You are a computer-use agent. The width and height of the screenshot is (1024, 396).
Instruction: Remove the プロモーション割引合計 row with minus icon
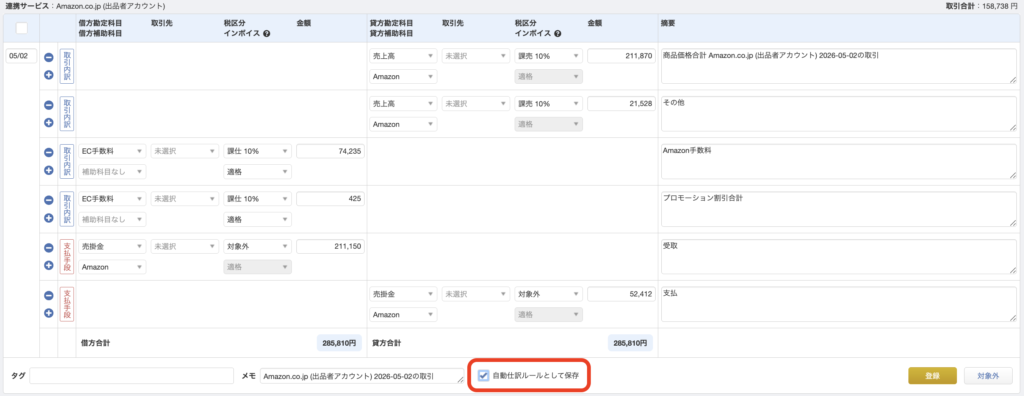(48, 200)
